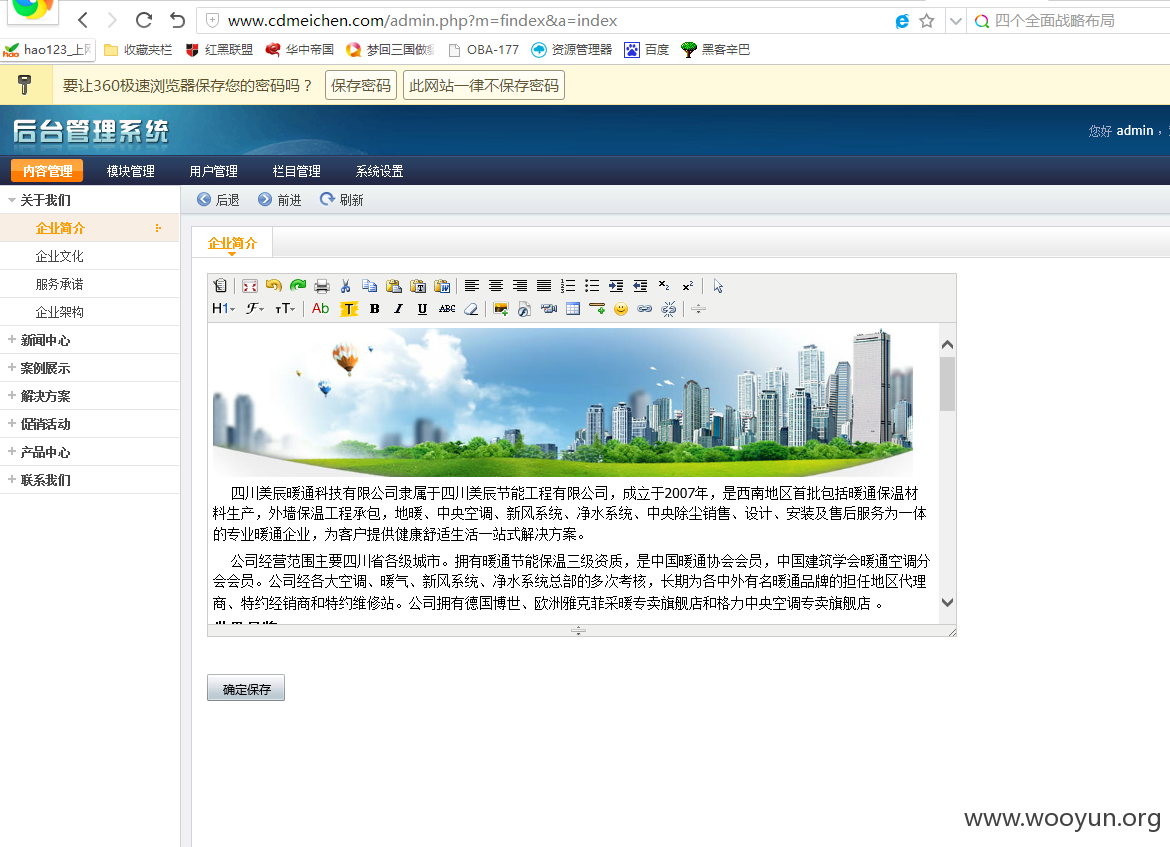The image size is (1170, 847).
Task: Click the print icon in editor toolbar
Action: [x=322, y=286]
